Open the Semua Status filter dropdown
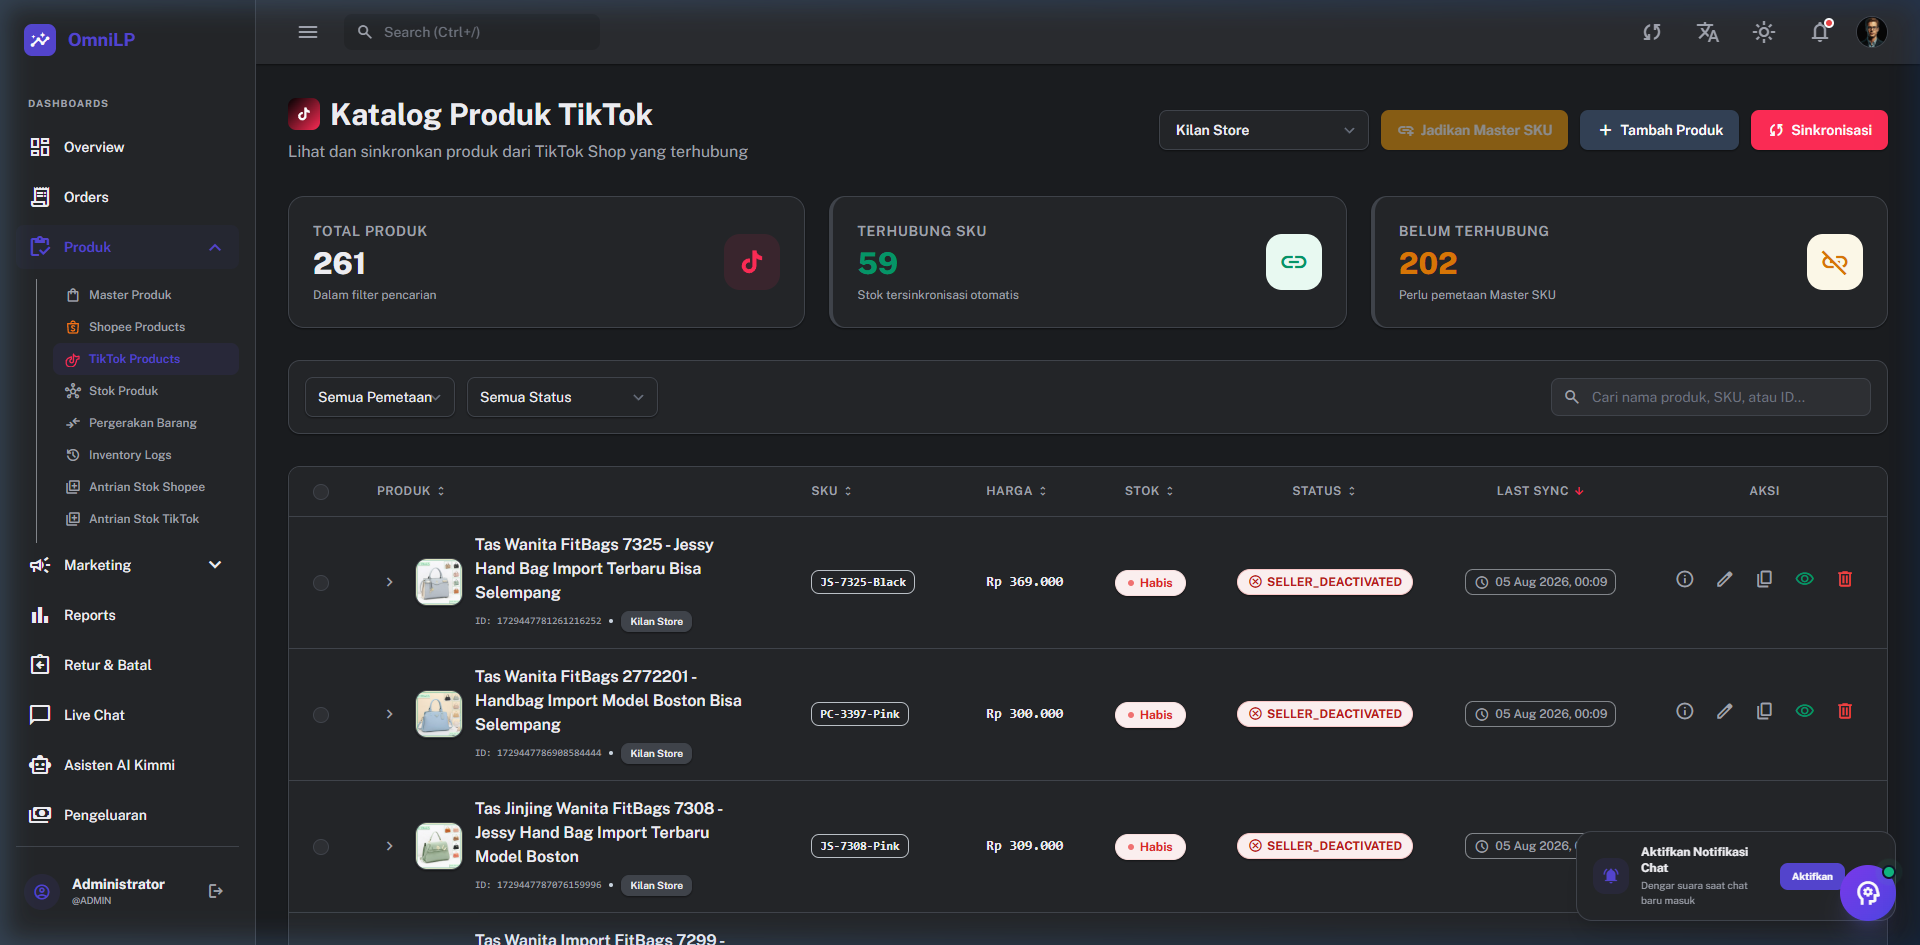1920x945 pixels. pyautogui.click(x=562, y=397)
